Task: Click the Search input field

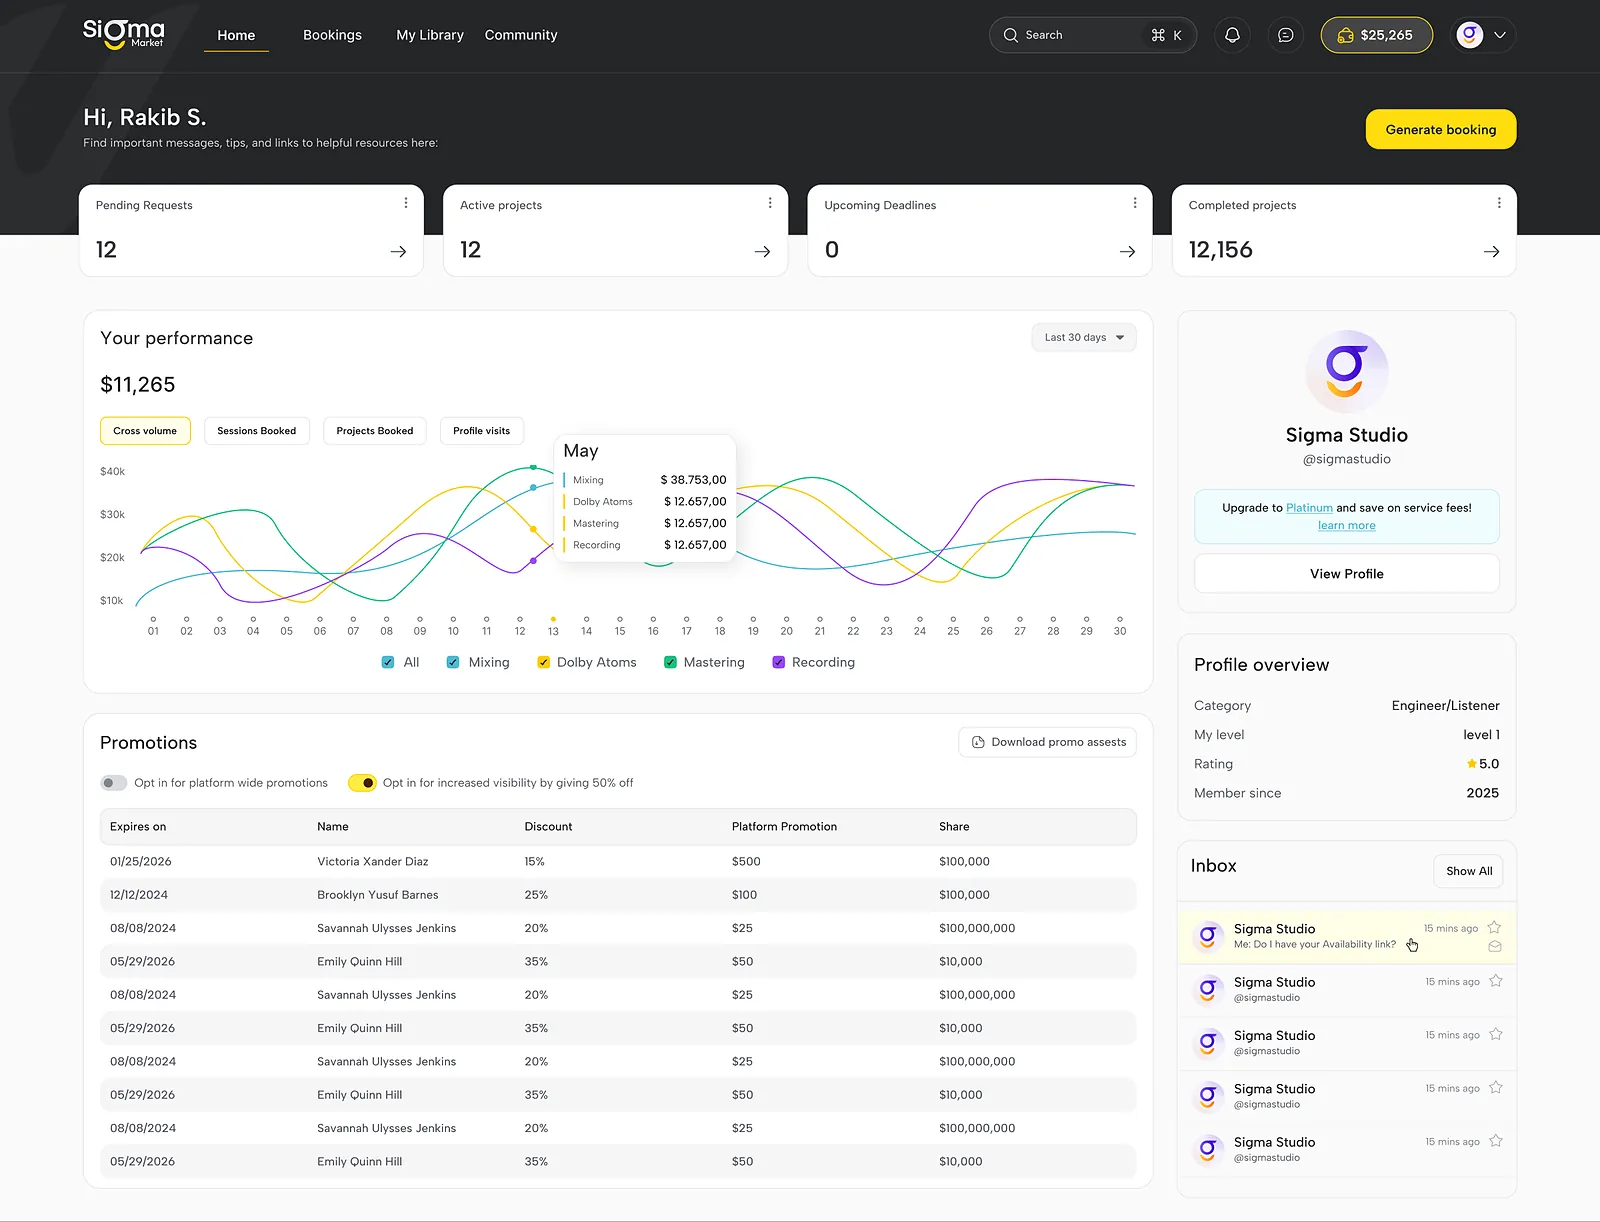Action: pyautogui.click(x=1092, y=35)
